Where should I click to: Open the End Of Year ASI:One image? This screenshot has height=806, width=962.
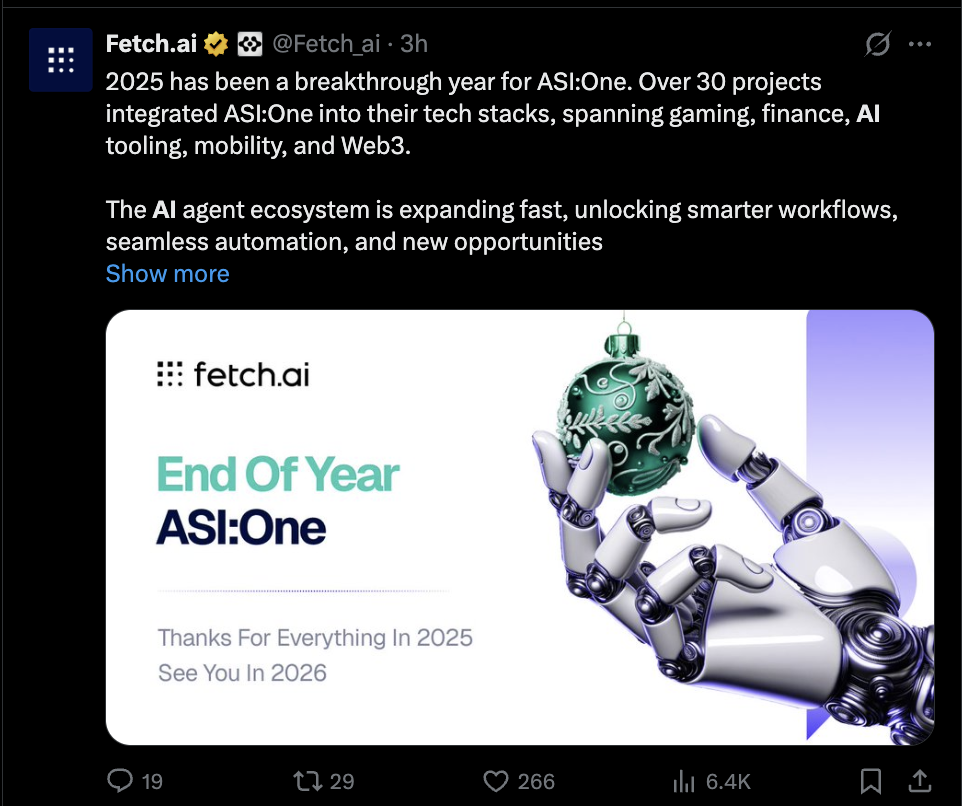coord(520,528)
